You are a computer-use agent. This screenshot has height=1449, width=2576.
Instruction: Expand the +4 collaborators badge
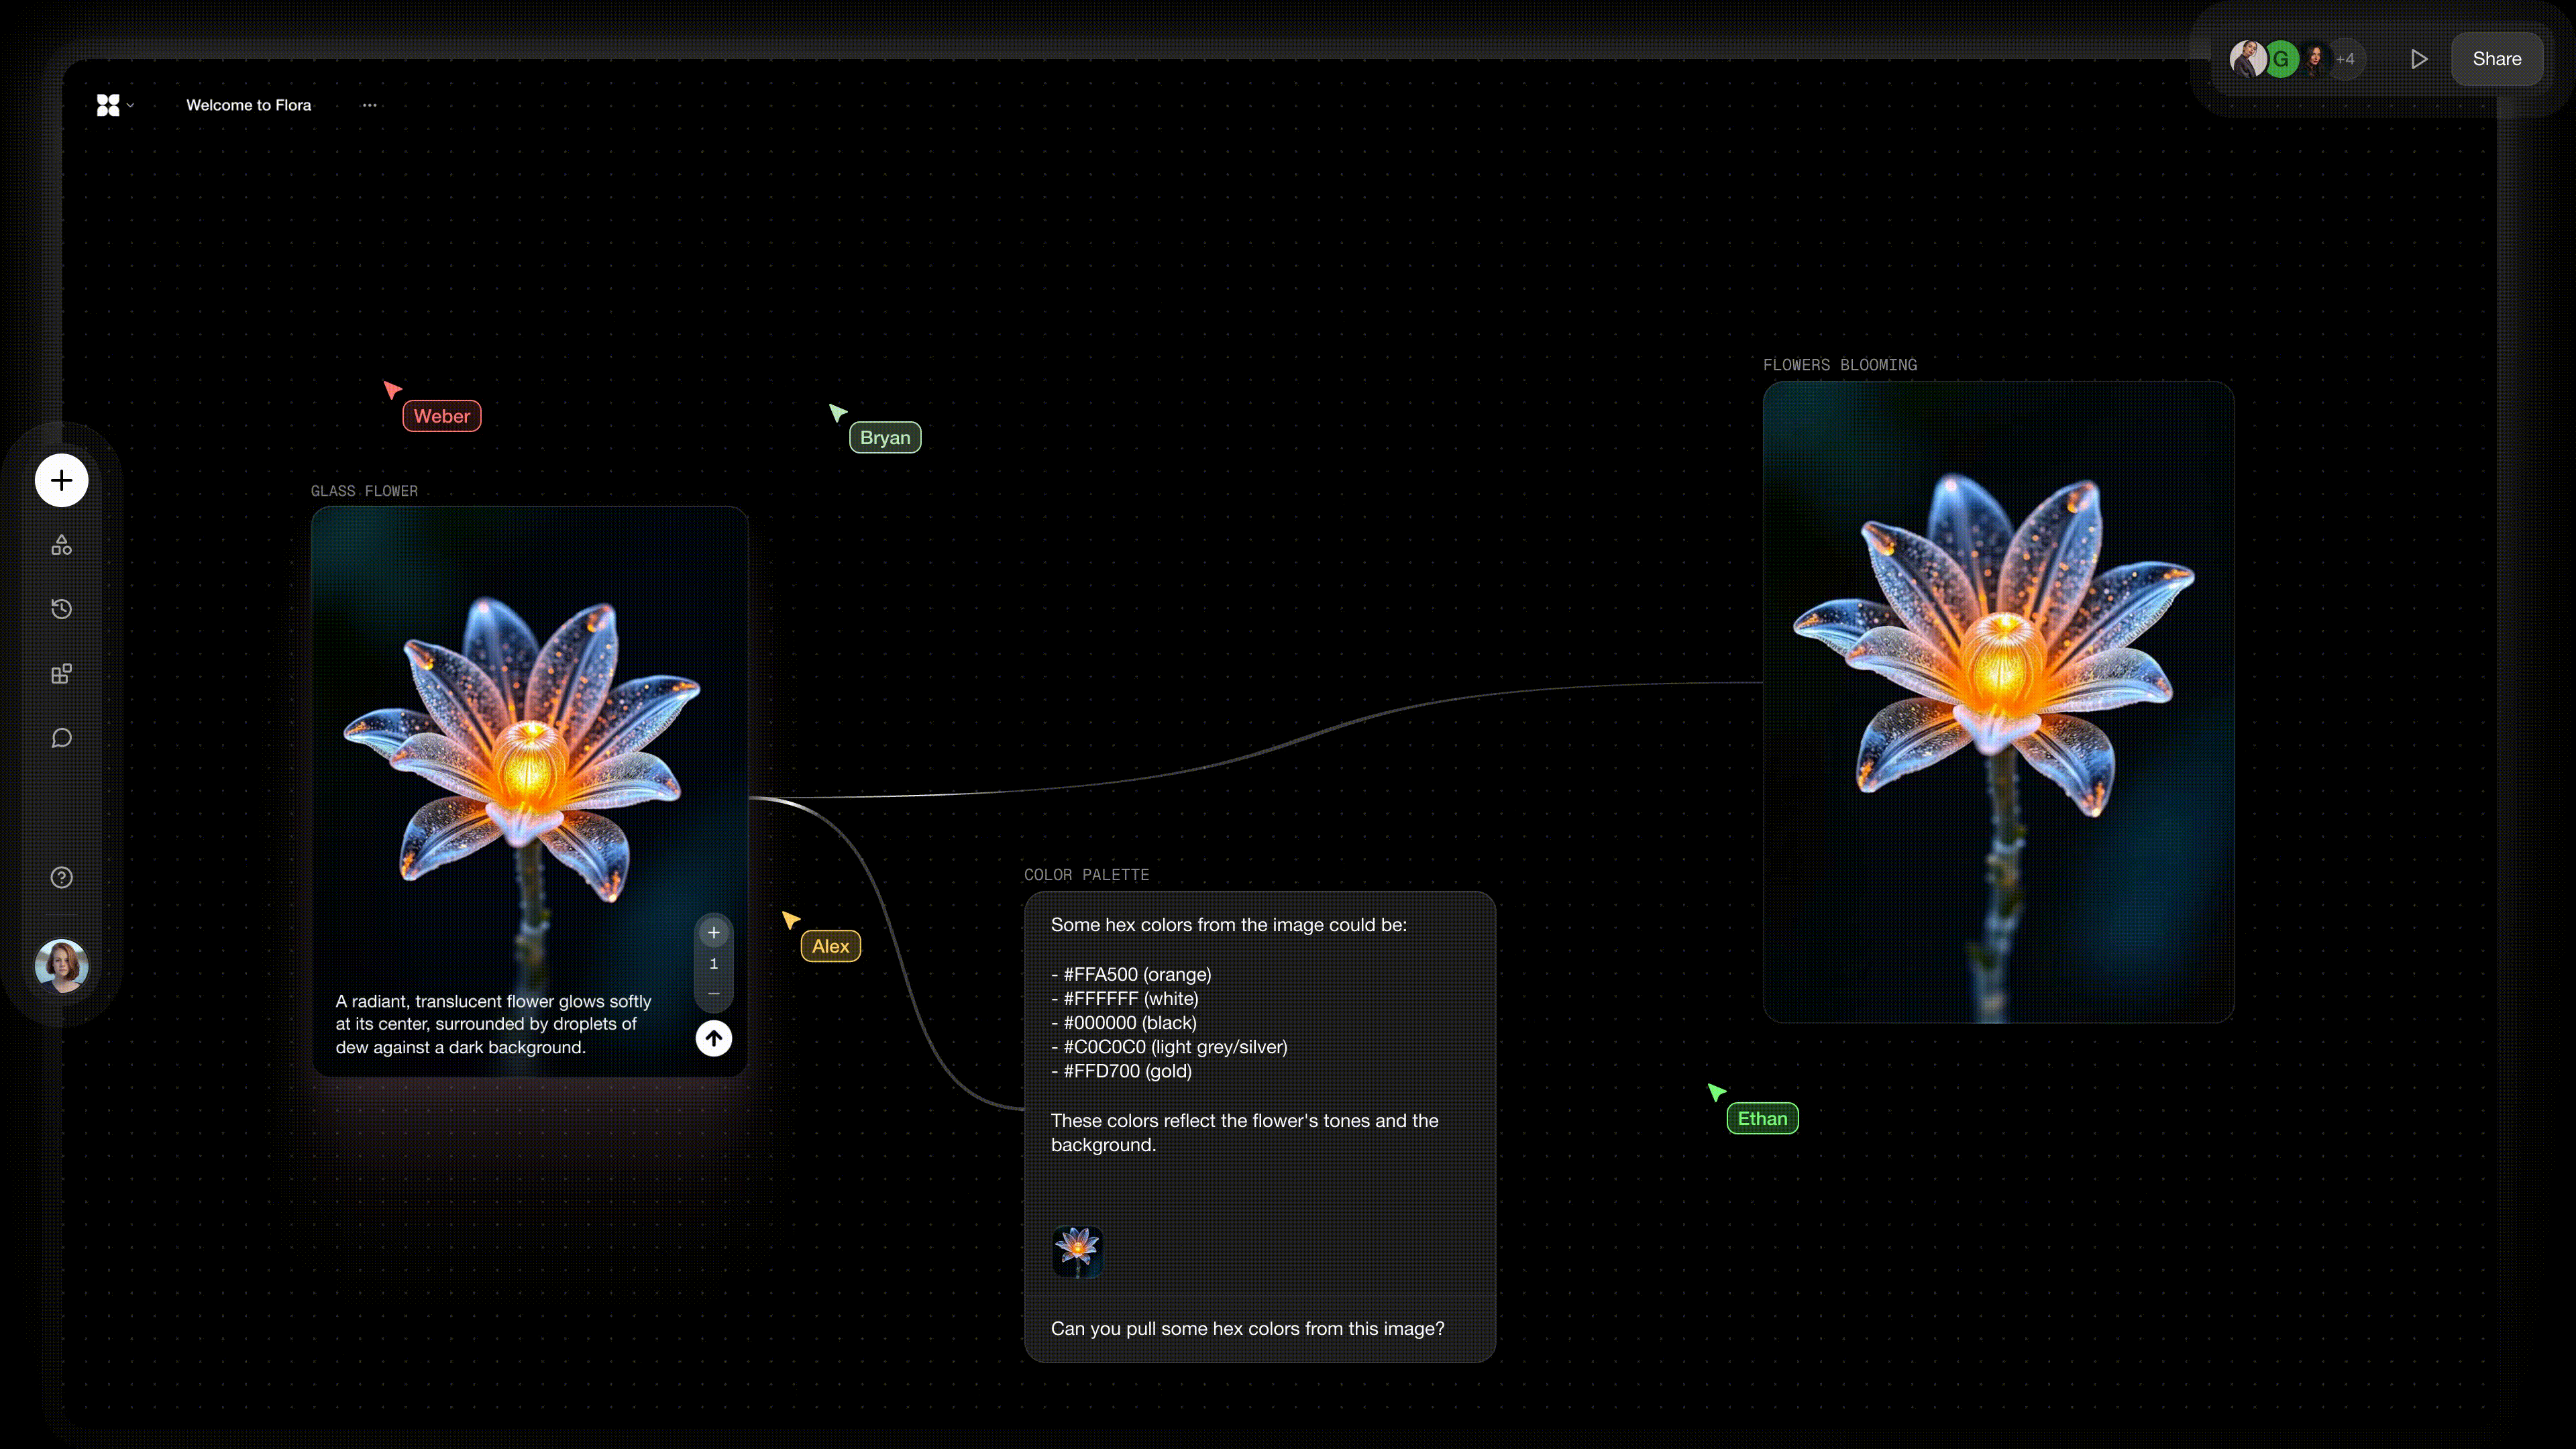click(2345, 59)
